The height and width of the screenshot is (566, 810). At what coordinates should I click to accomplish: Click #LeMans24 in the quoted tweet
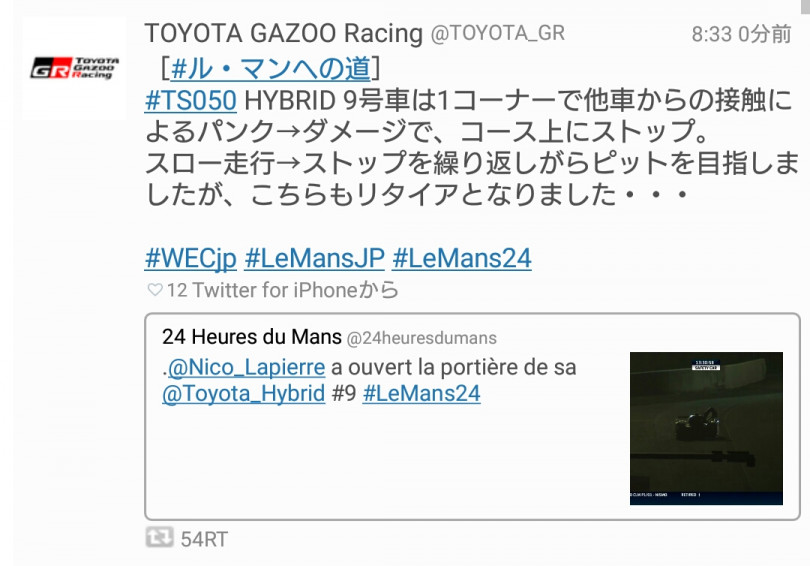coord(422,394)
